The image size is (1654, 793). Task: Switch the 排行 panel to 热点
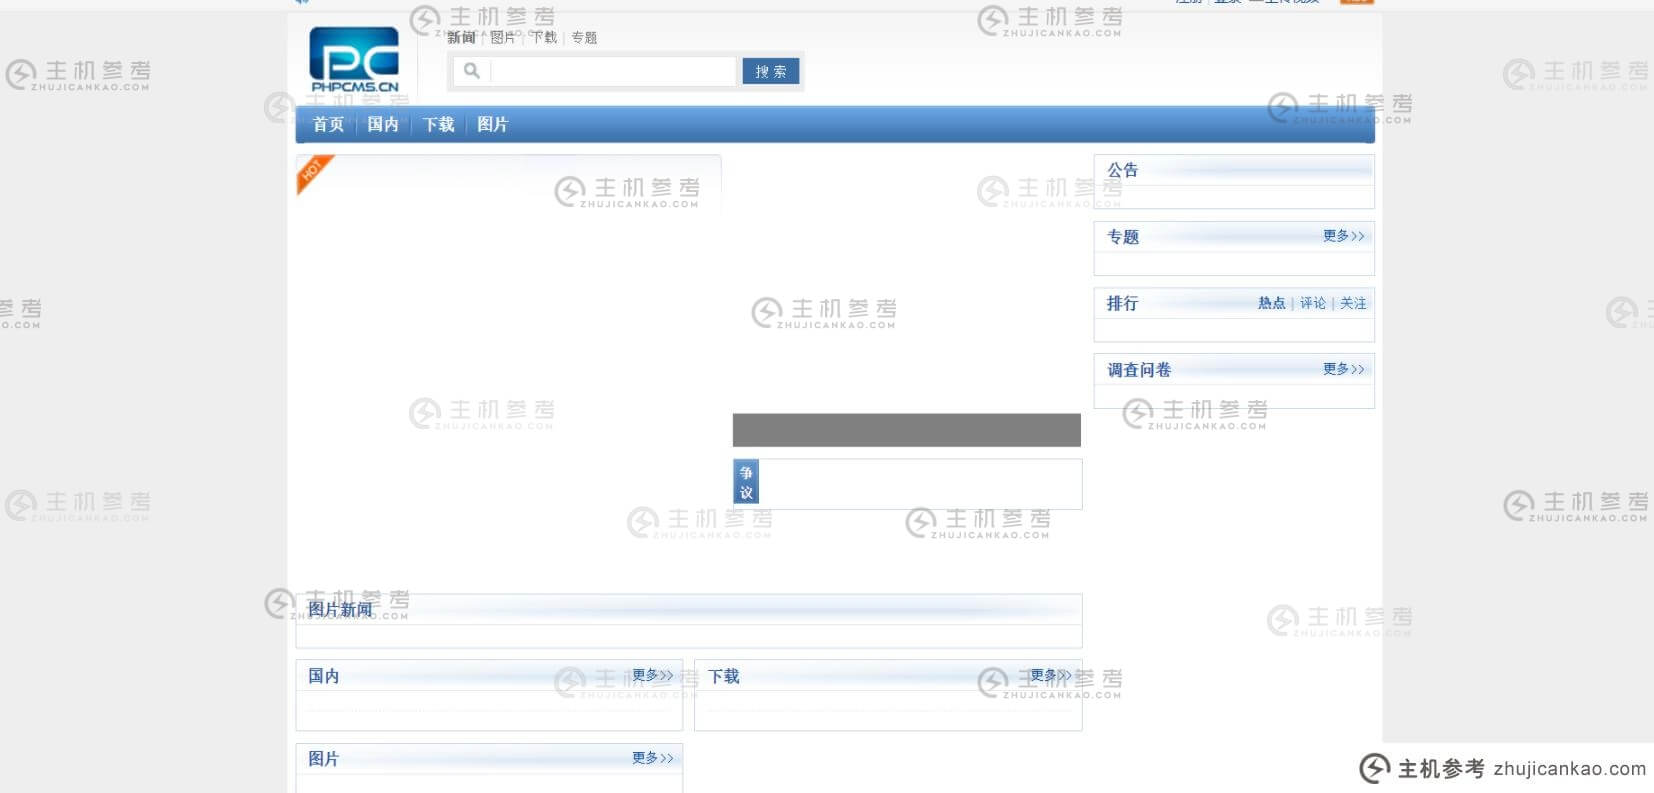click(x=1272, y=303)
